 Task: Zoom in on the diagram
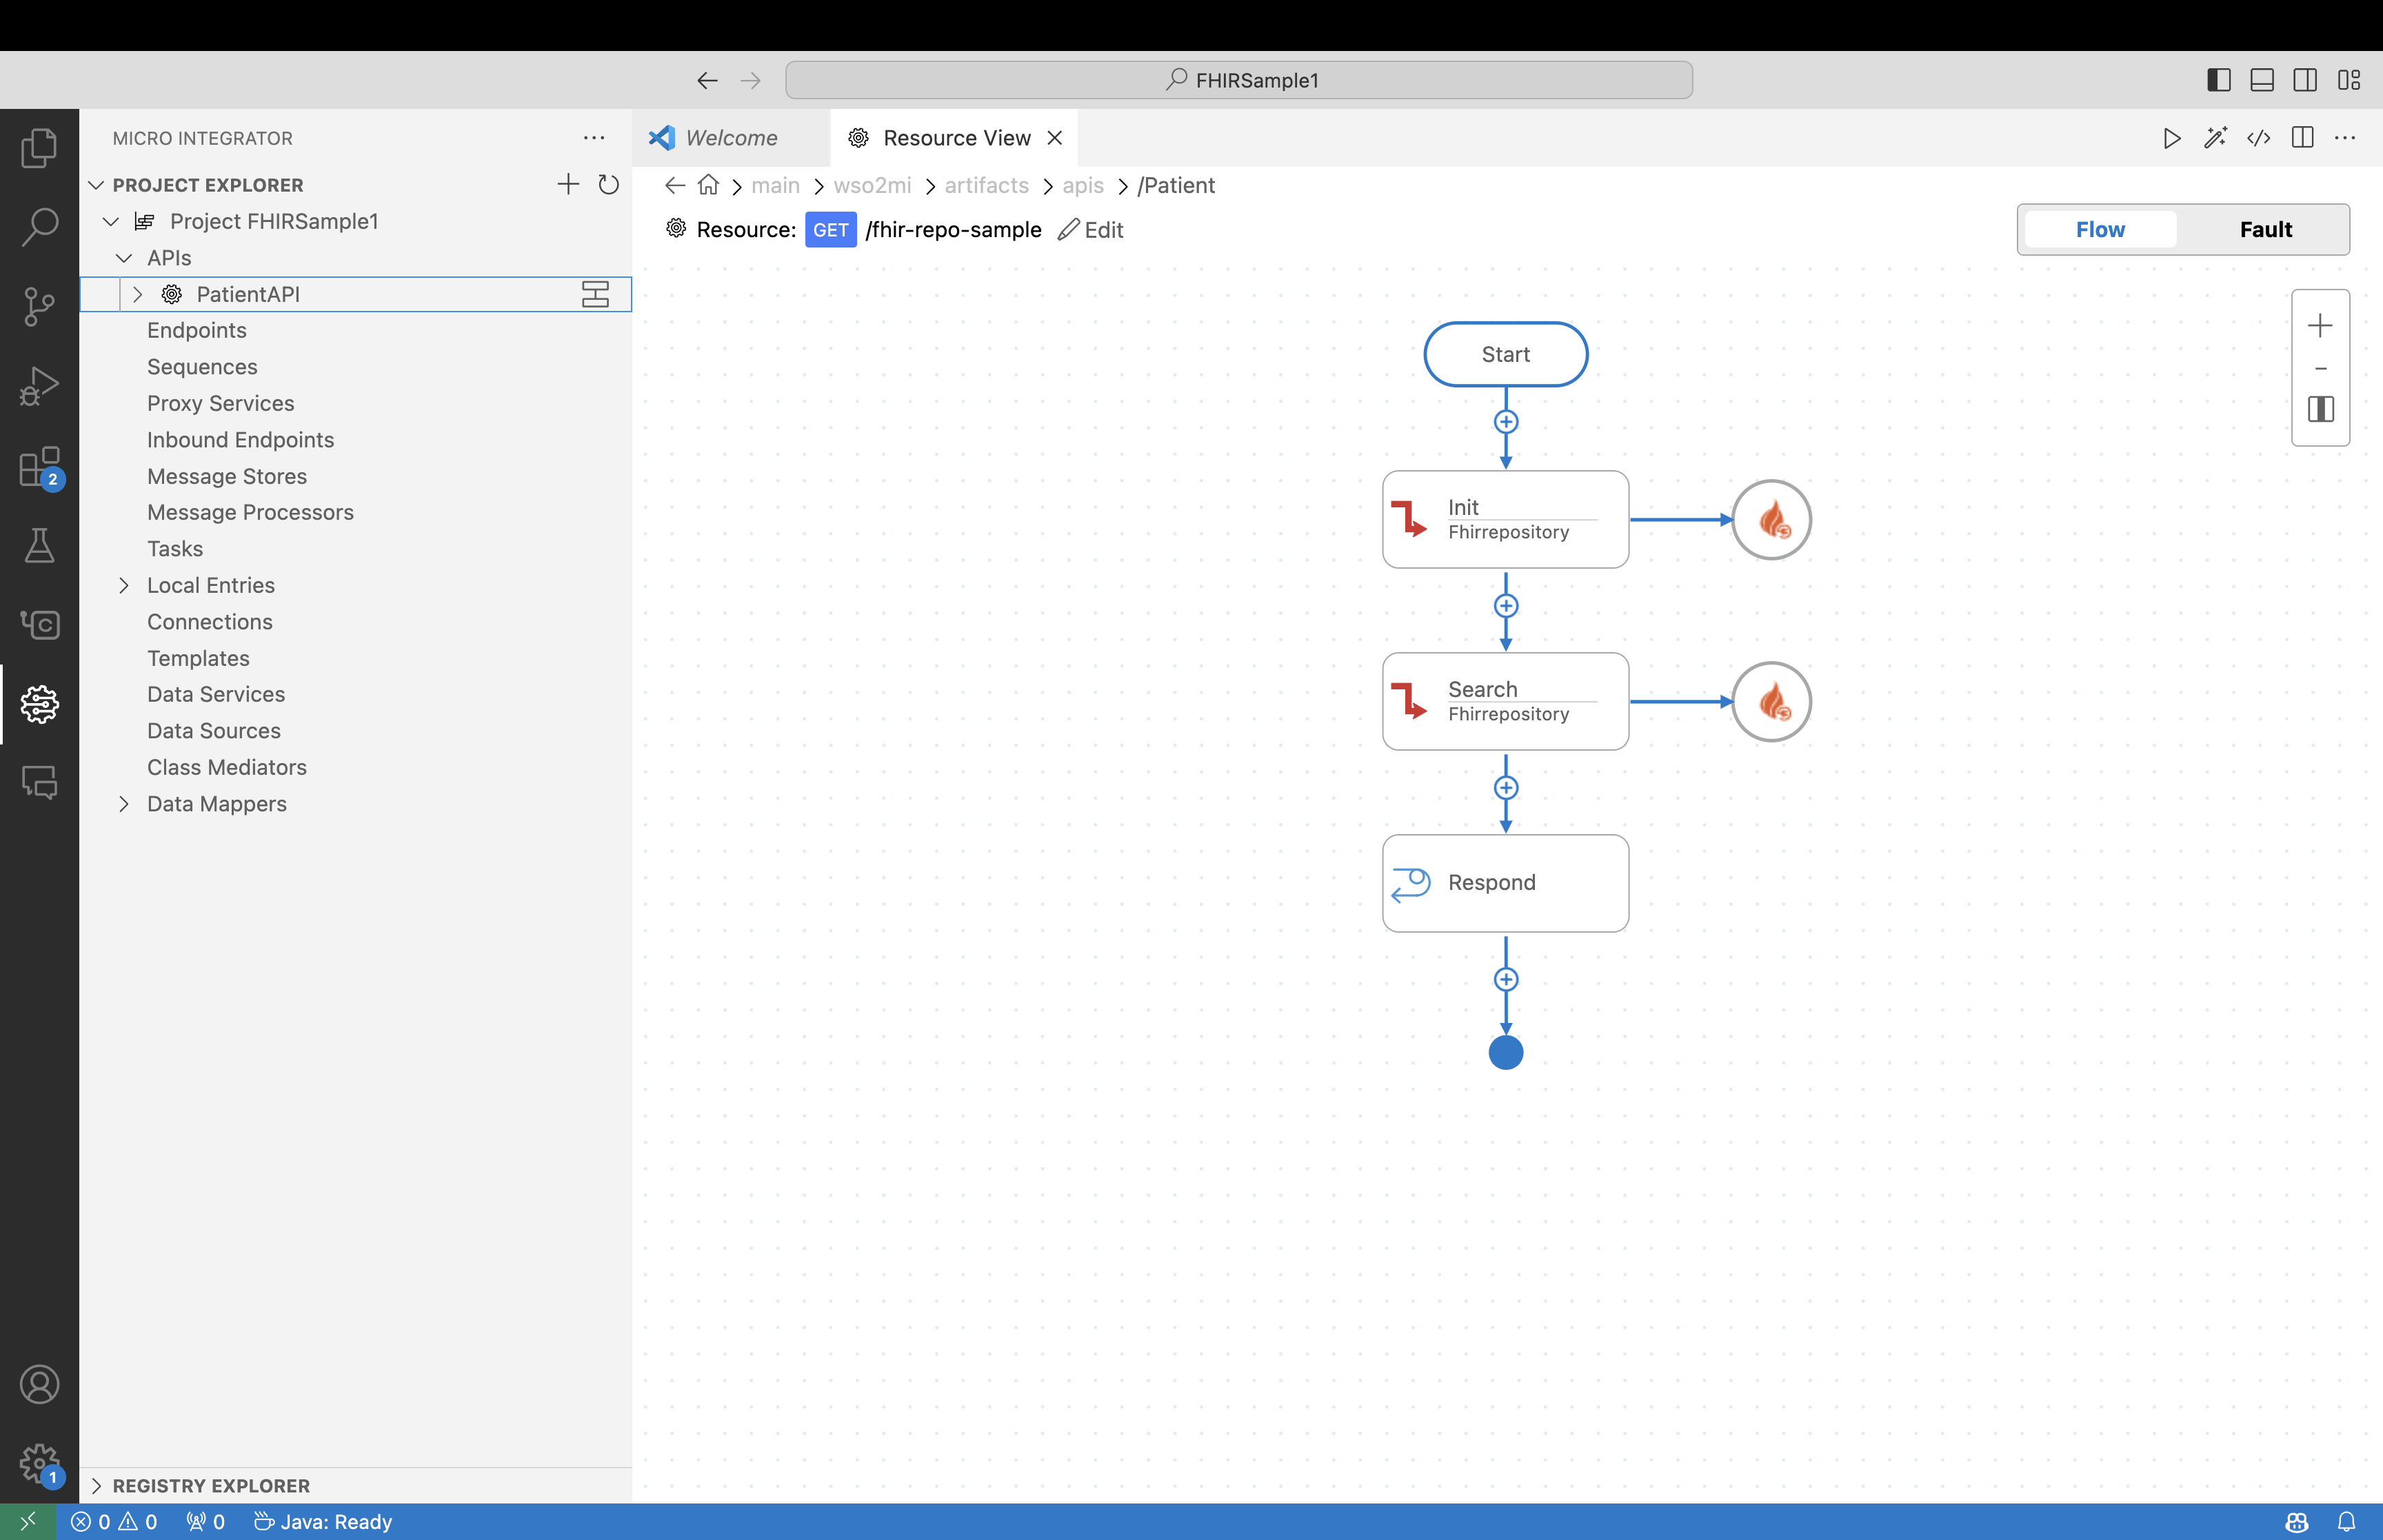tap(2320, 326)
